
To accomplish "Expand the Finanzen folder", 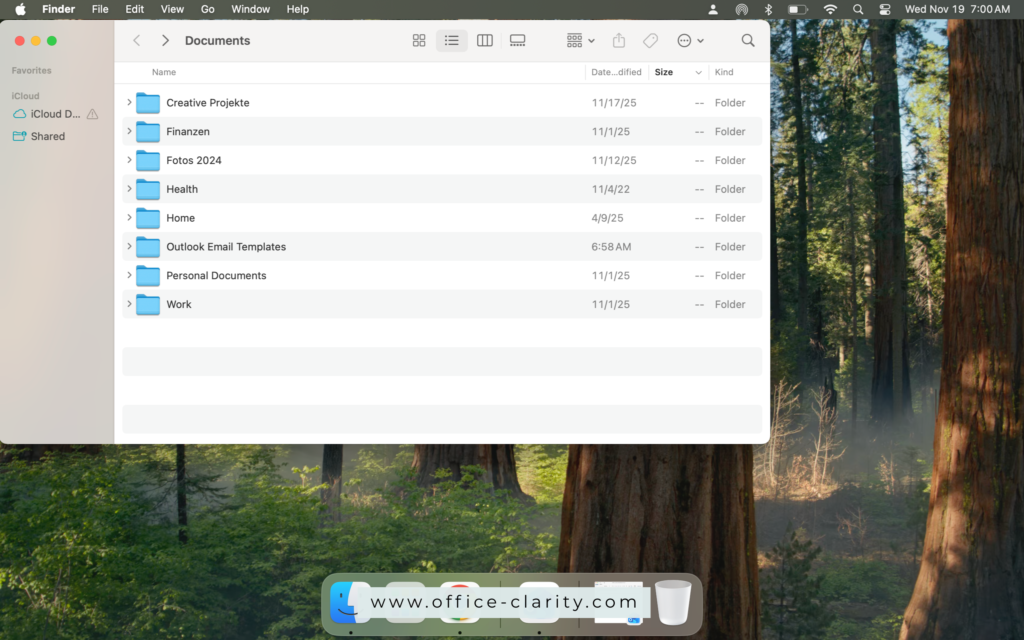I will tap(128, 131).
